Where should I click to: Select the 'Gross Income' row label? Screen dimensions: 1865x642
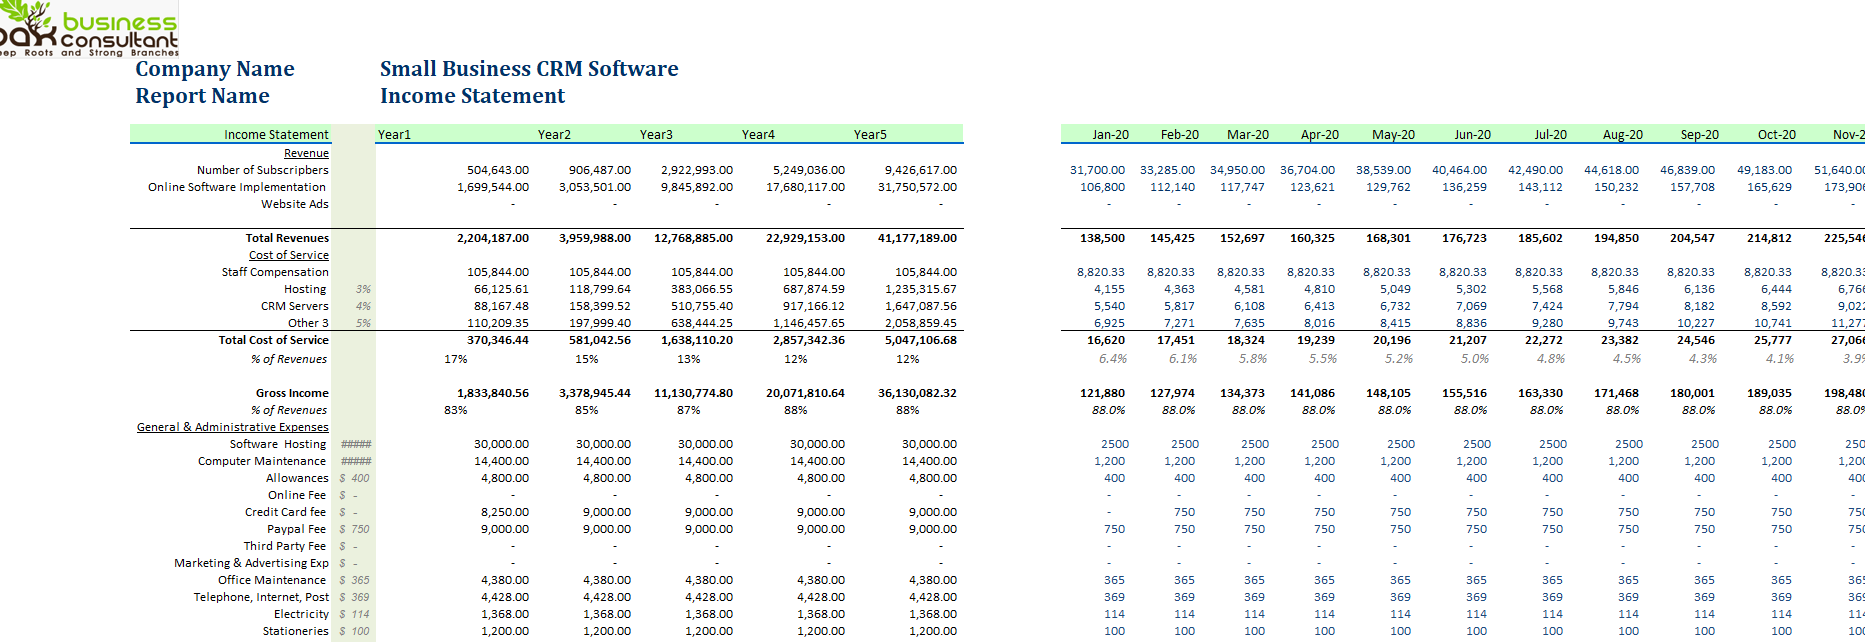point(292,393)
